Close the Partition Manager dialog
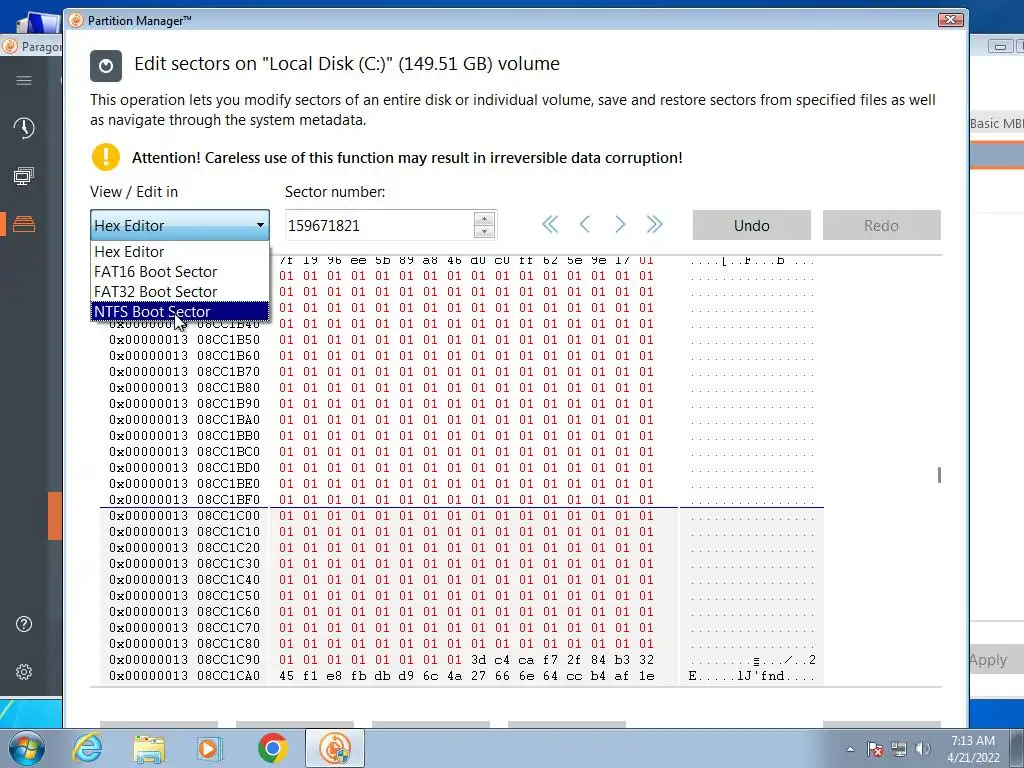Screen dimensions: 1024x768 [951, 20]
